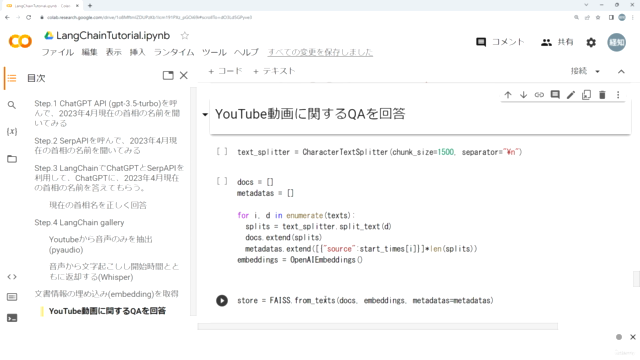The image size is (640, 360).
Task: Open the user account avatar
Action: coord(616,42)
